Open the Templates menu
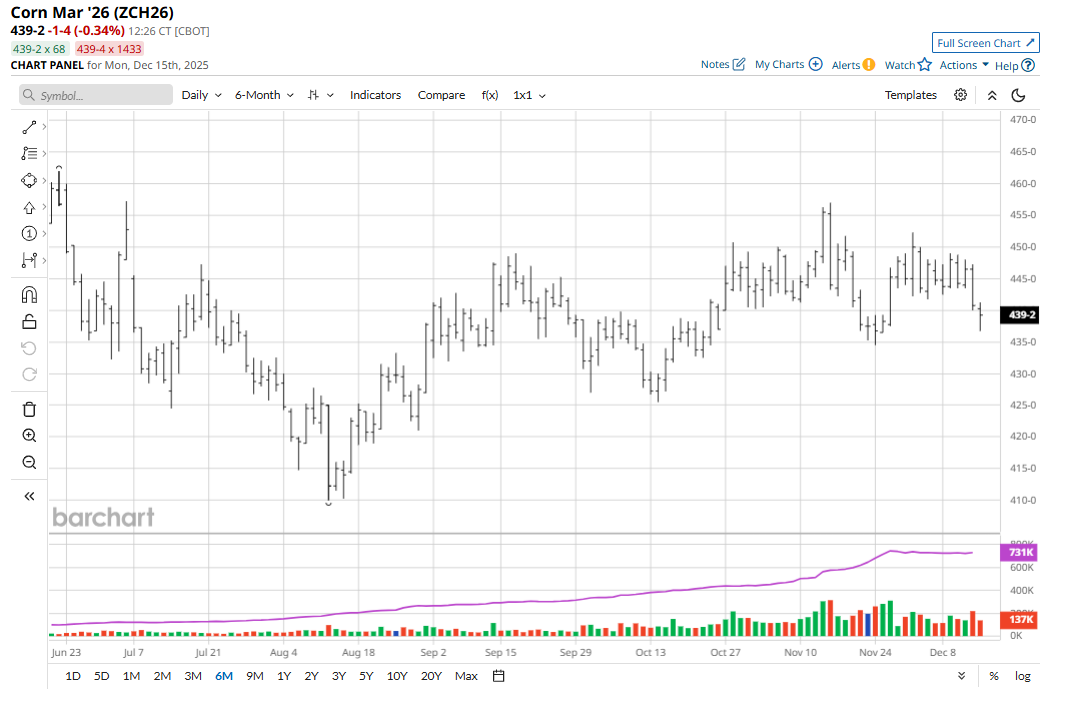1067x701 pixels. pos(910,95)
